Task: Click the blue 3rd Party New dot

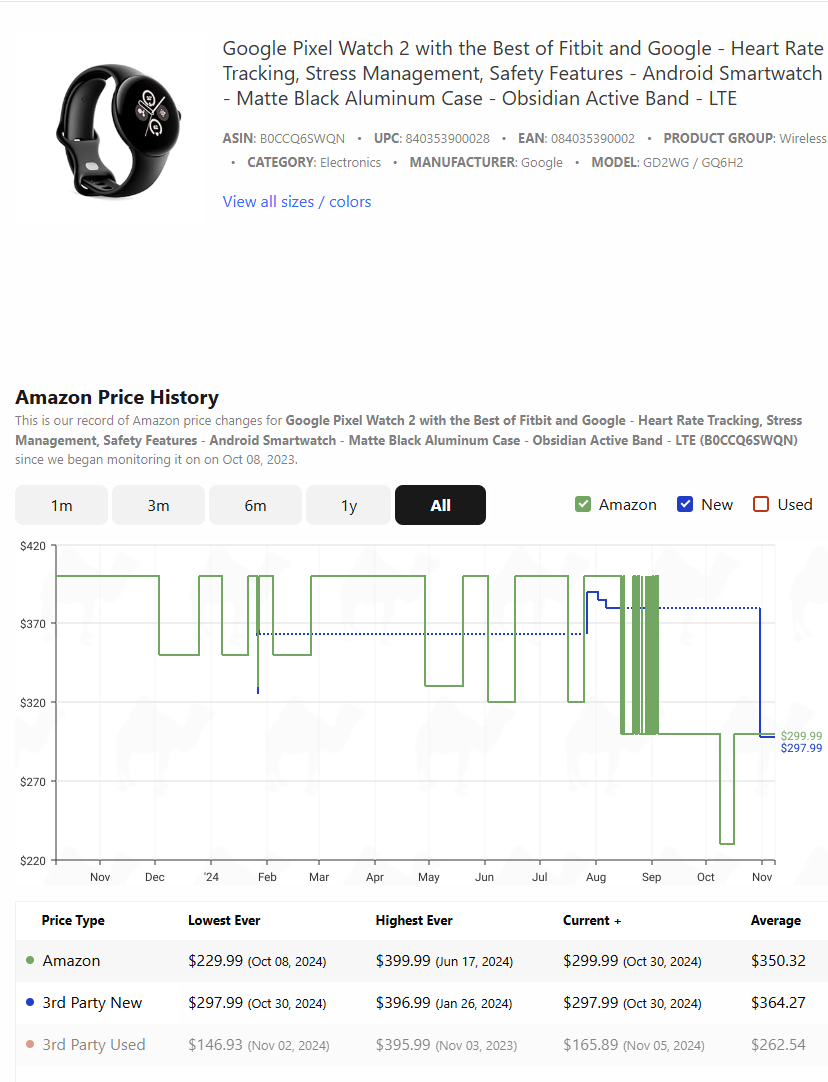Action: click(30, 1002)
